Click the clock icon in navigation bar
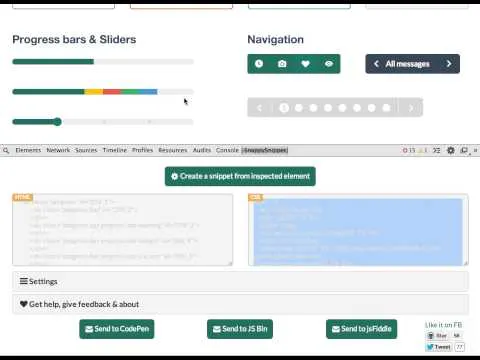This screenshot has height=360, width=480. [x=259, y=64]
